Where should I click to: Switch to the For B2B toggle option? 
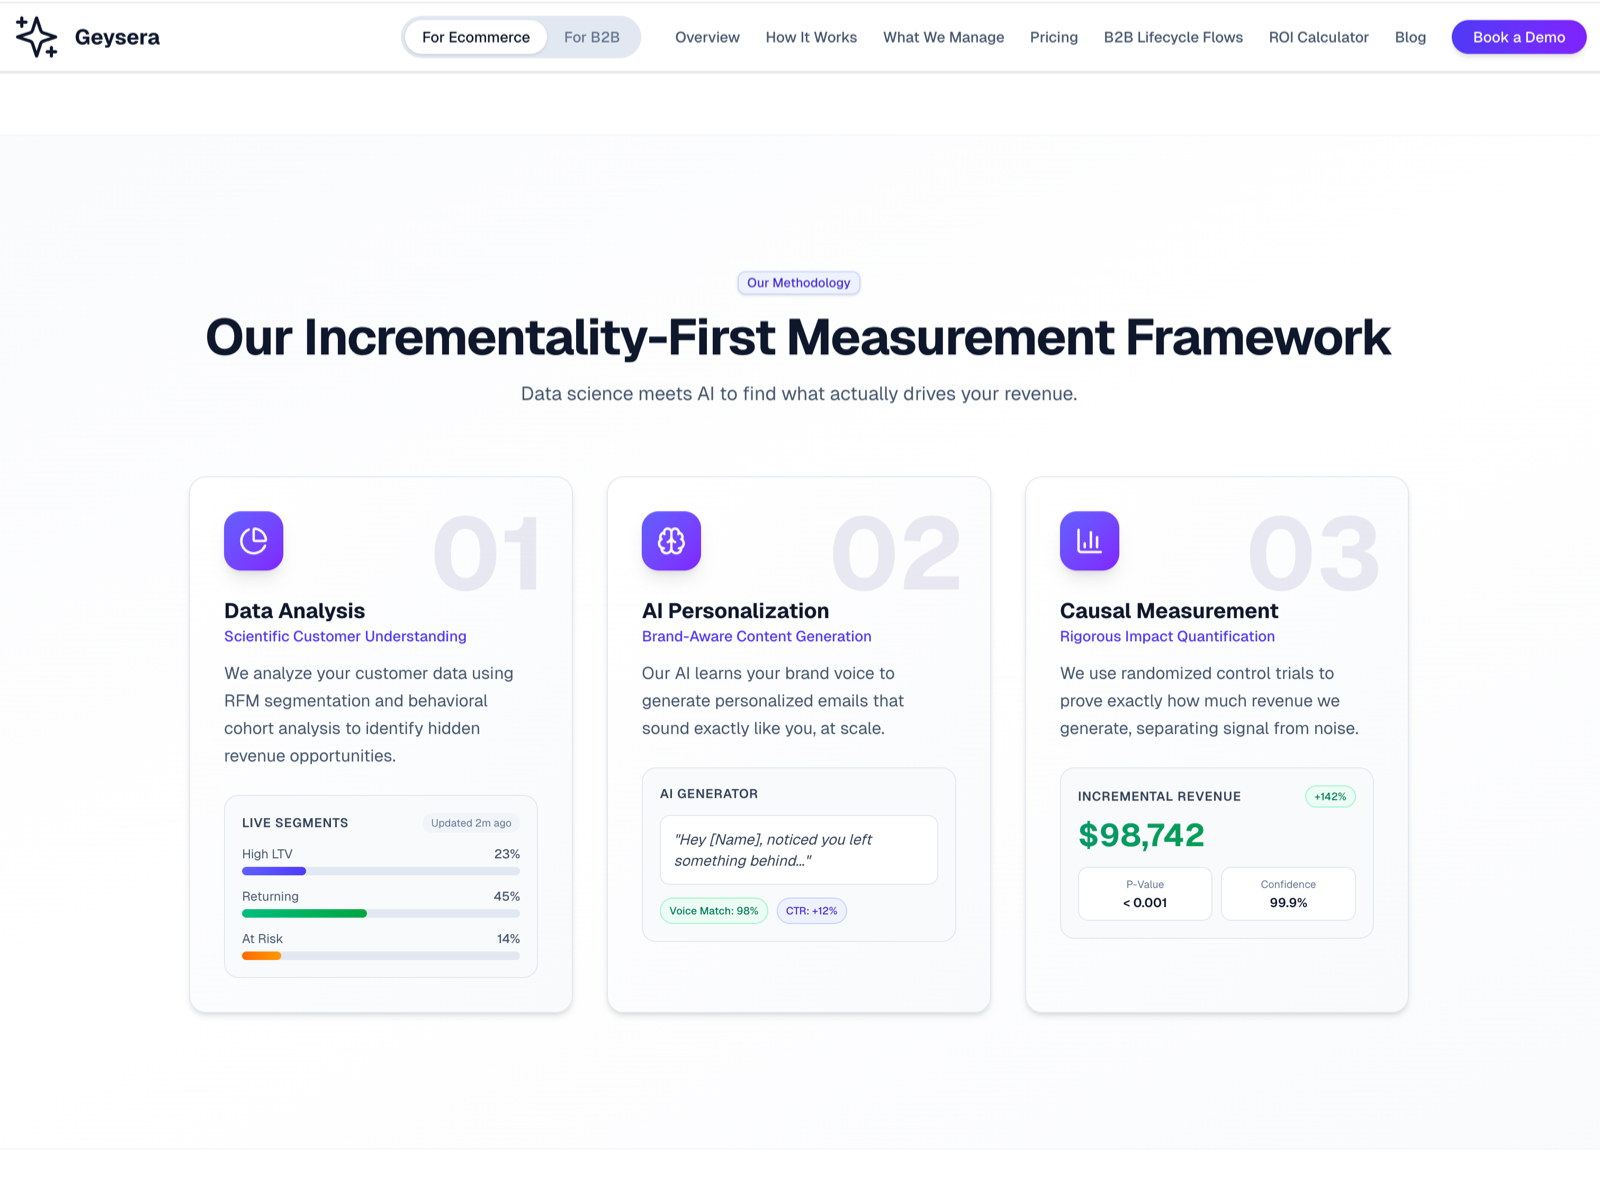coord(591,37)
